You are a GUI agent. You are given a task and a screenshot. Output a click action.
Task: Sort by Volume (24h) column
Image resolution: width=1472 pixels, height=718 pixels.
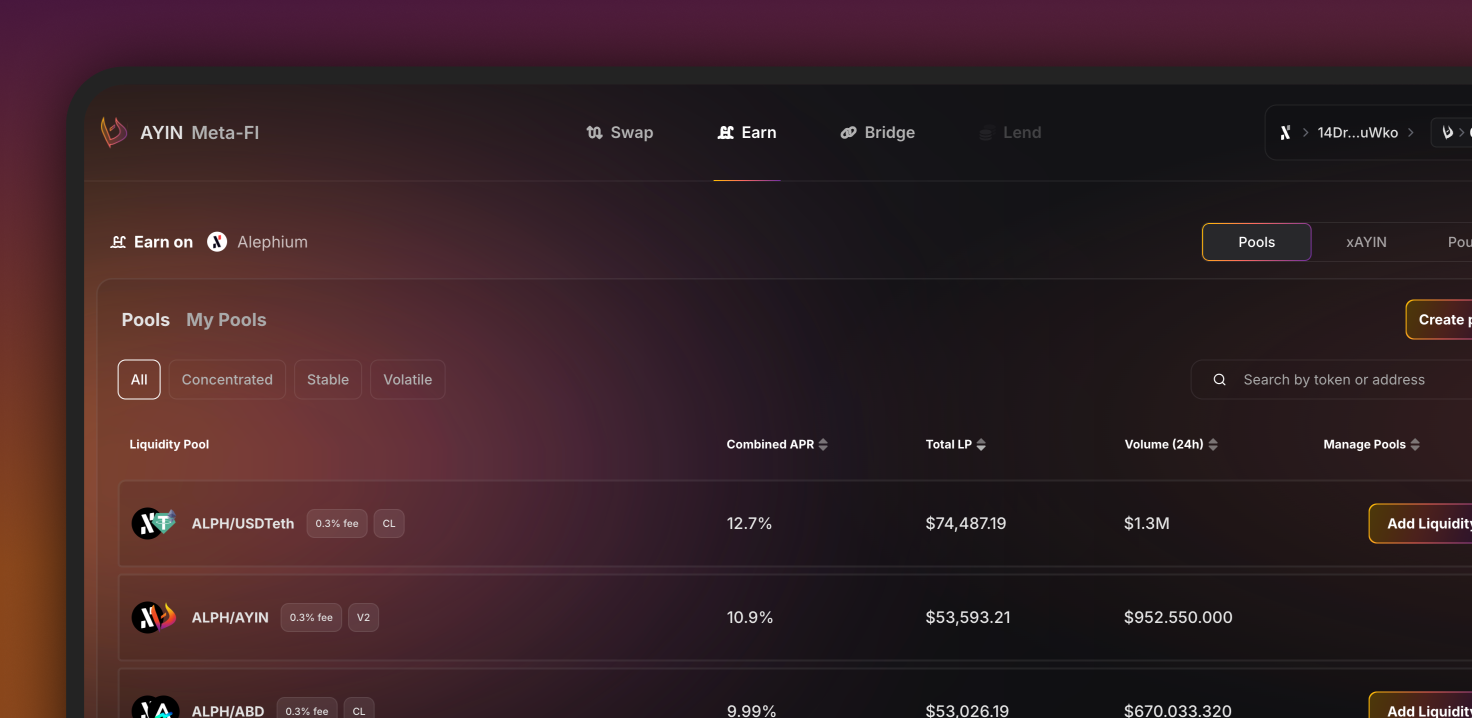(1212, 445)
